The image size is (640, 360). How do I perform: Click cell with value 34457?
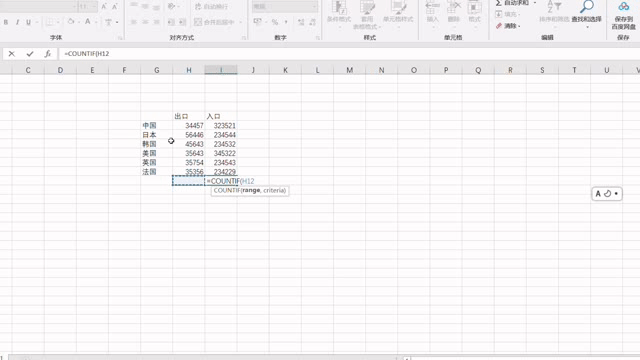coord(188,125)
